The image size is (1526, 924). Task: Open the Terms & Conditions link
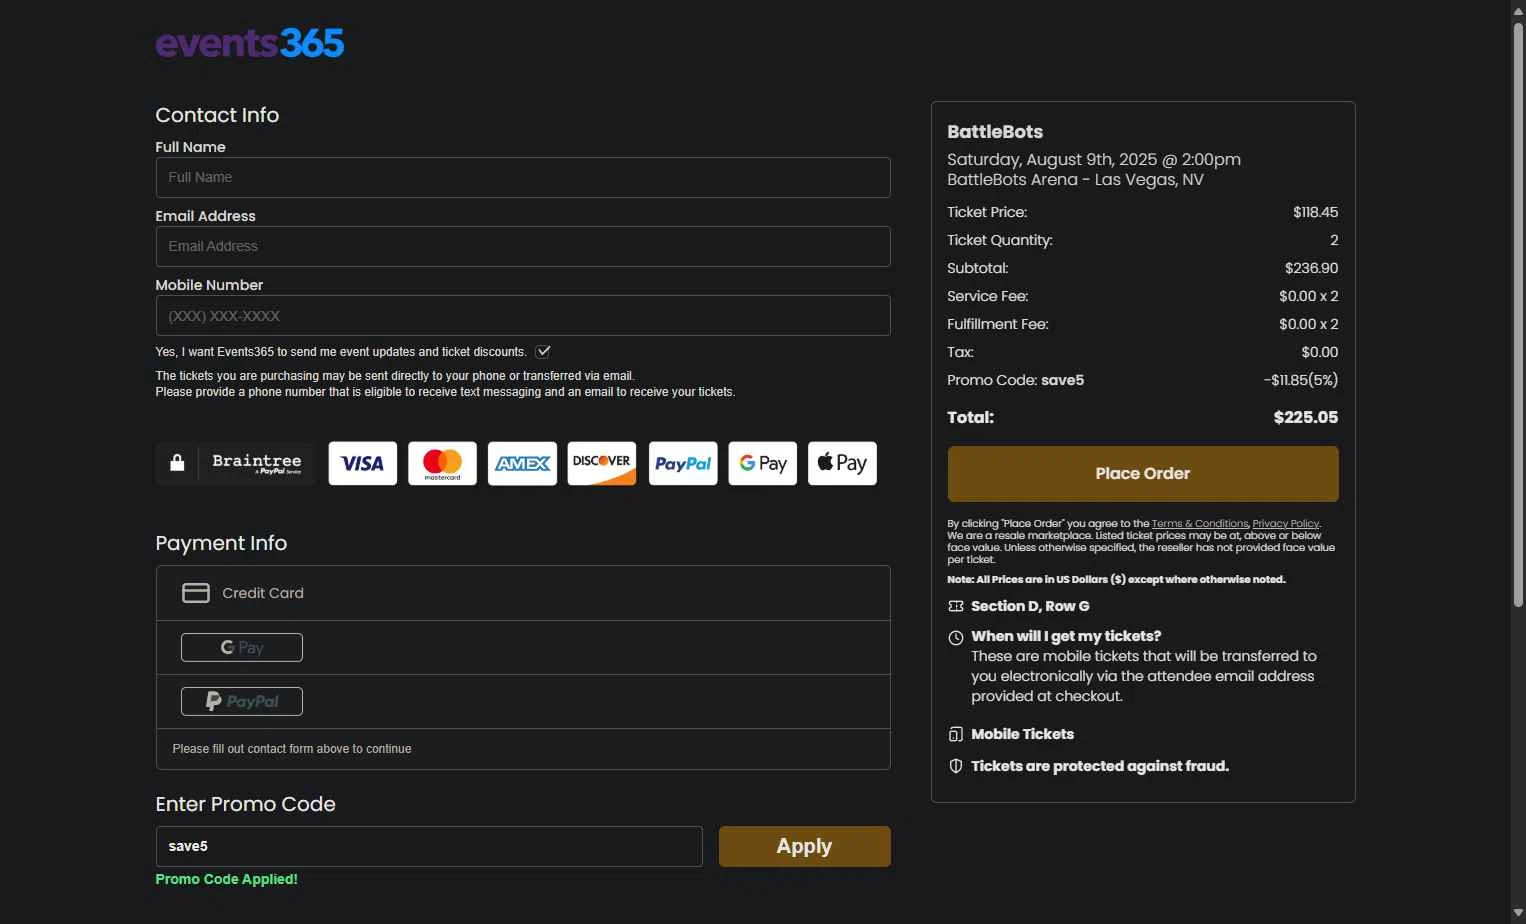coord(1200,524)
